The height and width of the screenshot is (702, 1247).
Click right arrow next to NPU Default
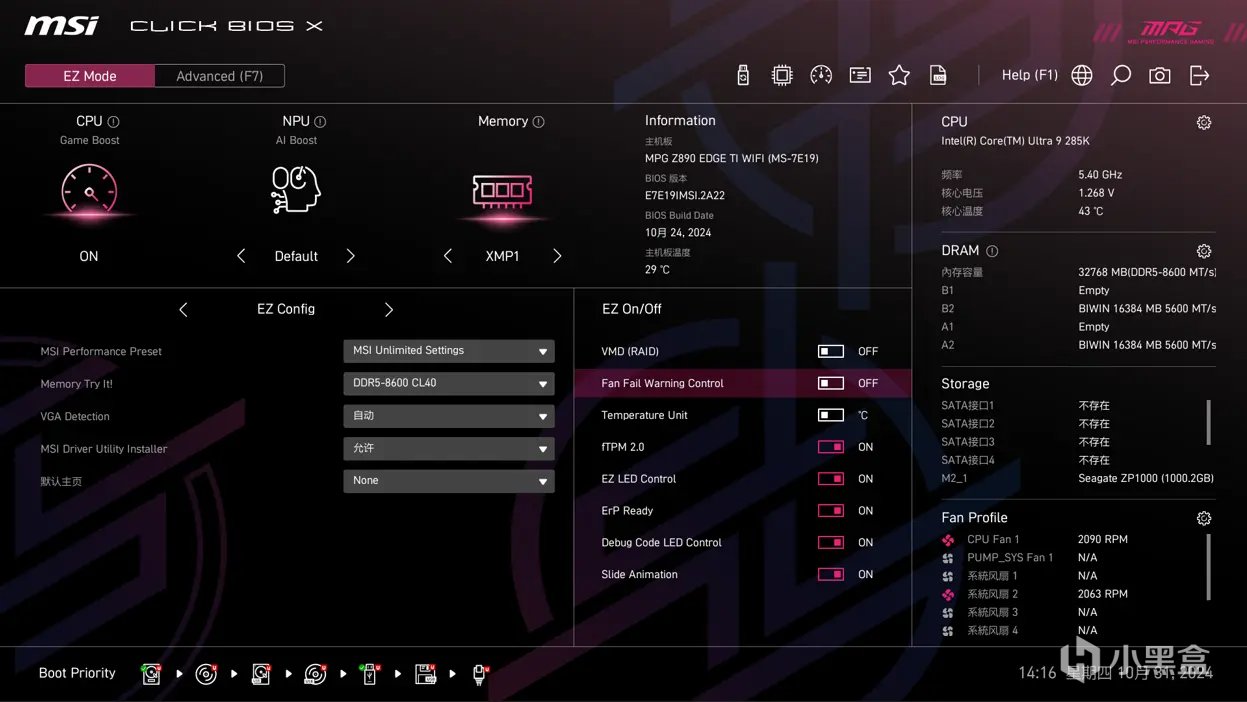click(350, 256)
